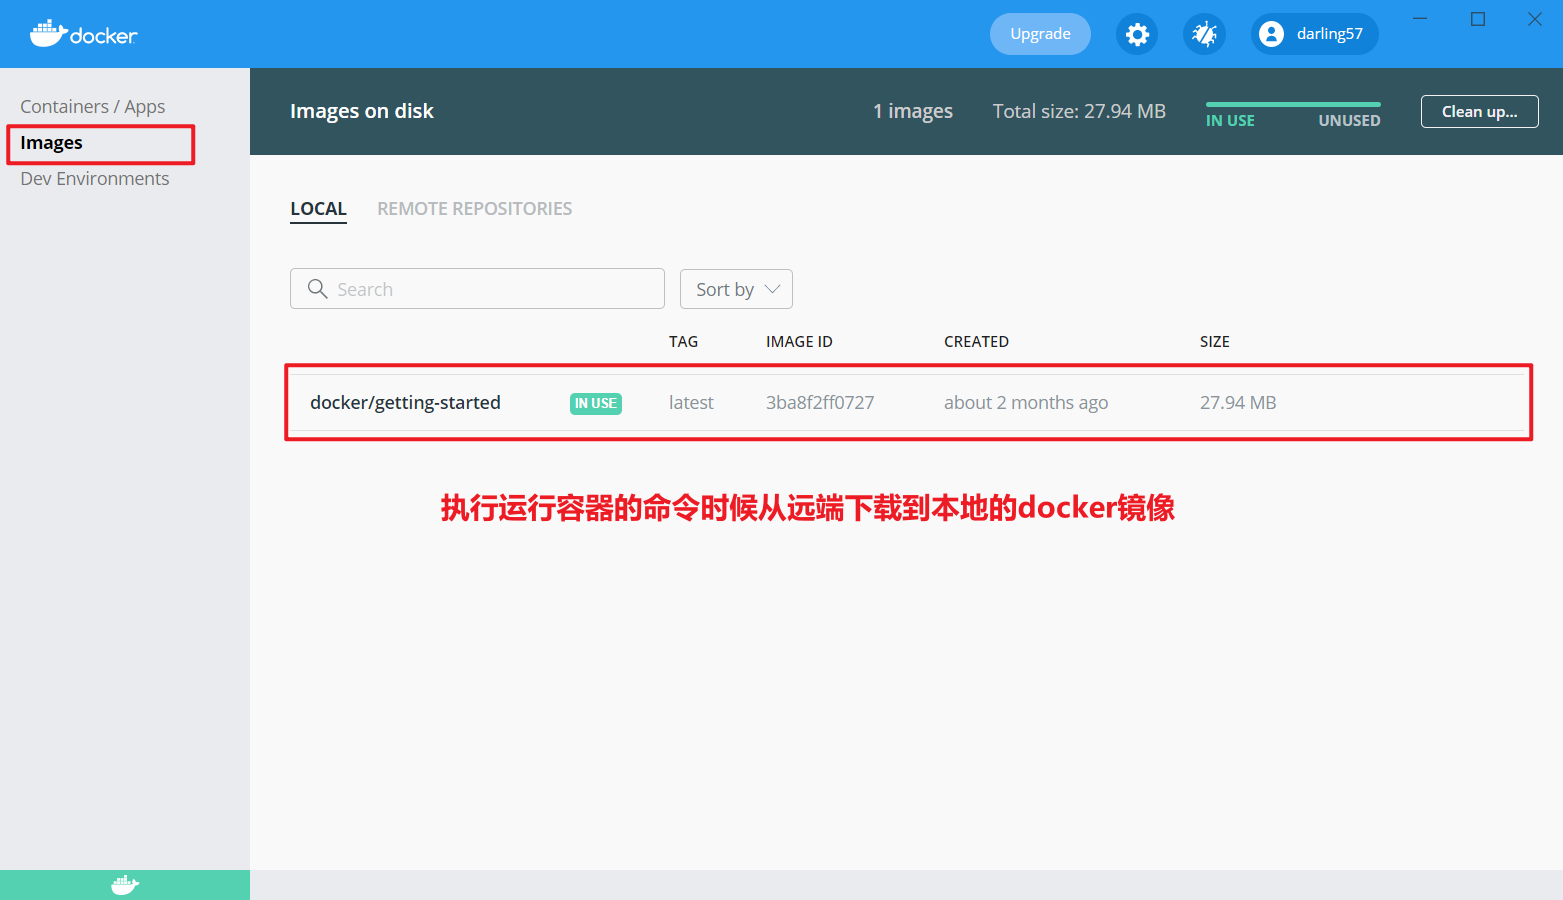This screenshot has height=900, width=1563.
Task: Click the 'about 2 months ago' created value
Action: coord(1026,403)
